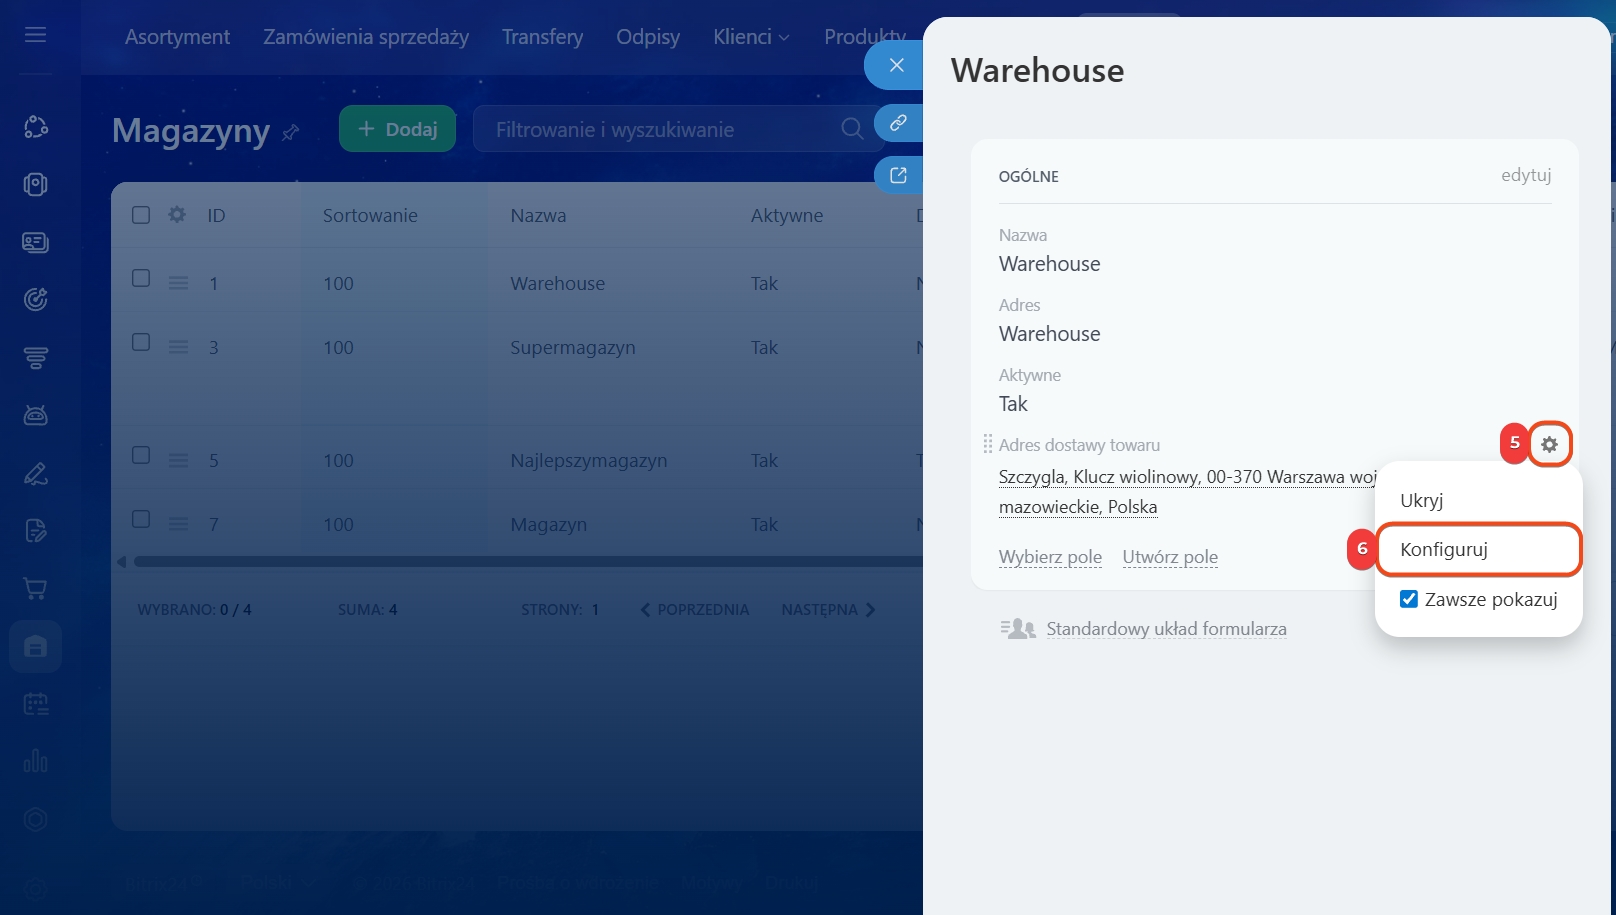
Task: Click the shopping cart sidebar icon
Action: 36,589
